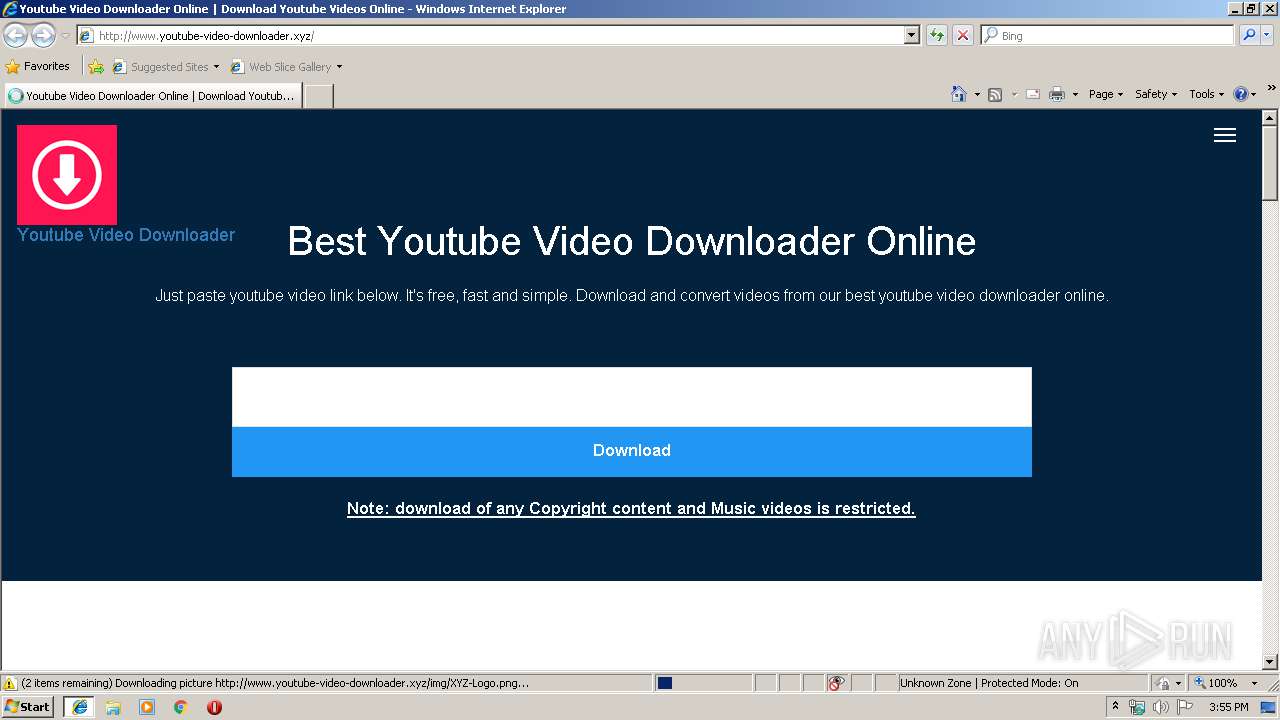This screenshot has width=1280, height=720.
Task: Click the Home icon in command bar
Action: [x=959, y=94]
